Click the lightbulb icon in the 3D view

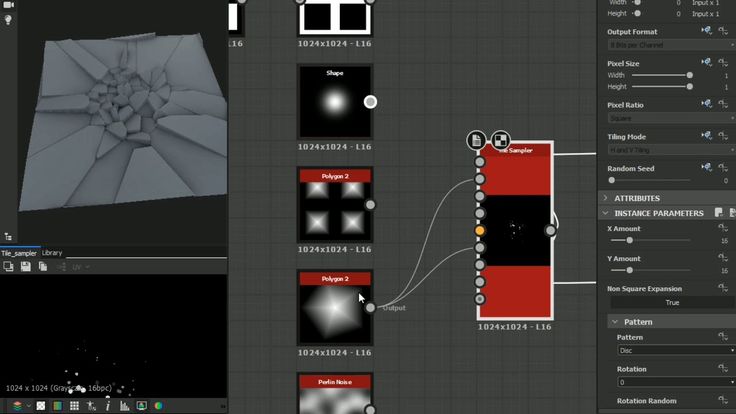(8, 19)
